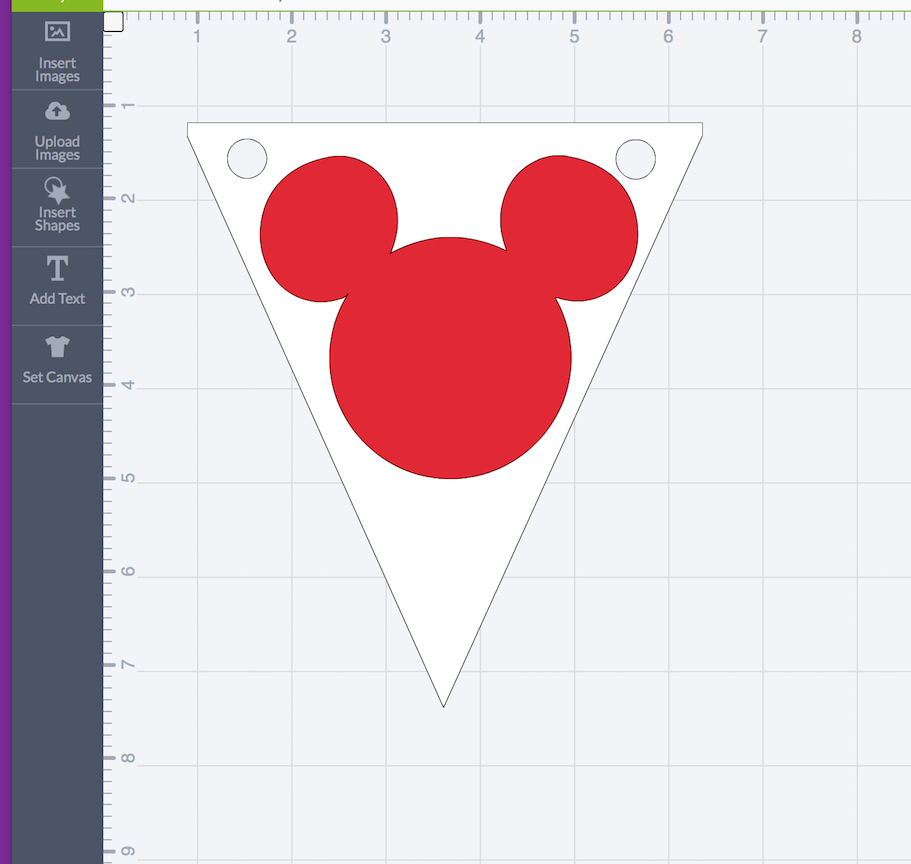Screen dimensions: 911x864
Task: Choose the Add Text 'T' icon
Action: click(57, 268)
